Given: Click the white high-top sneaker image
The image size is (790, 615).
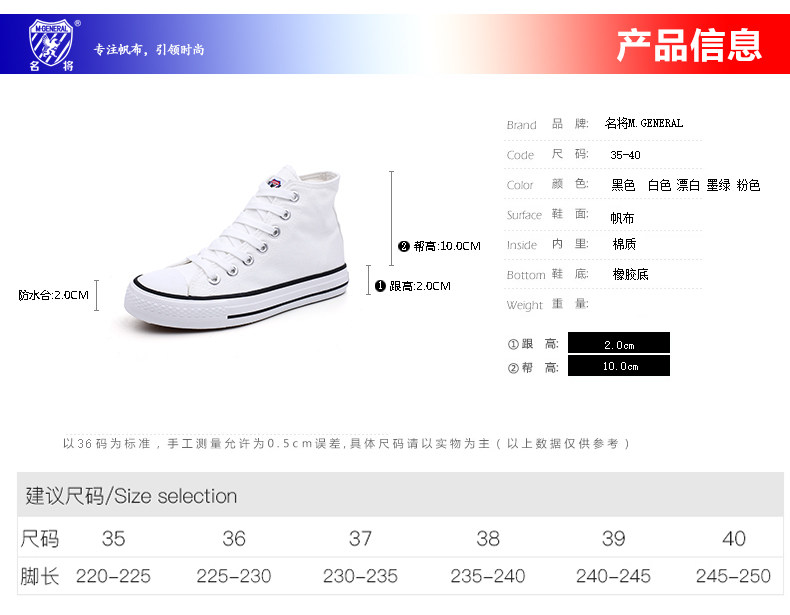Looking at the screenshot, I should tap(237, 248).
